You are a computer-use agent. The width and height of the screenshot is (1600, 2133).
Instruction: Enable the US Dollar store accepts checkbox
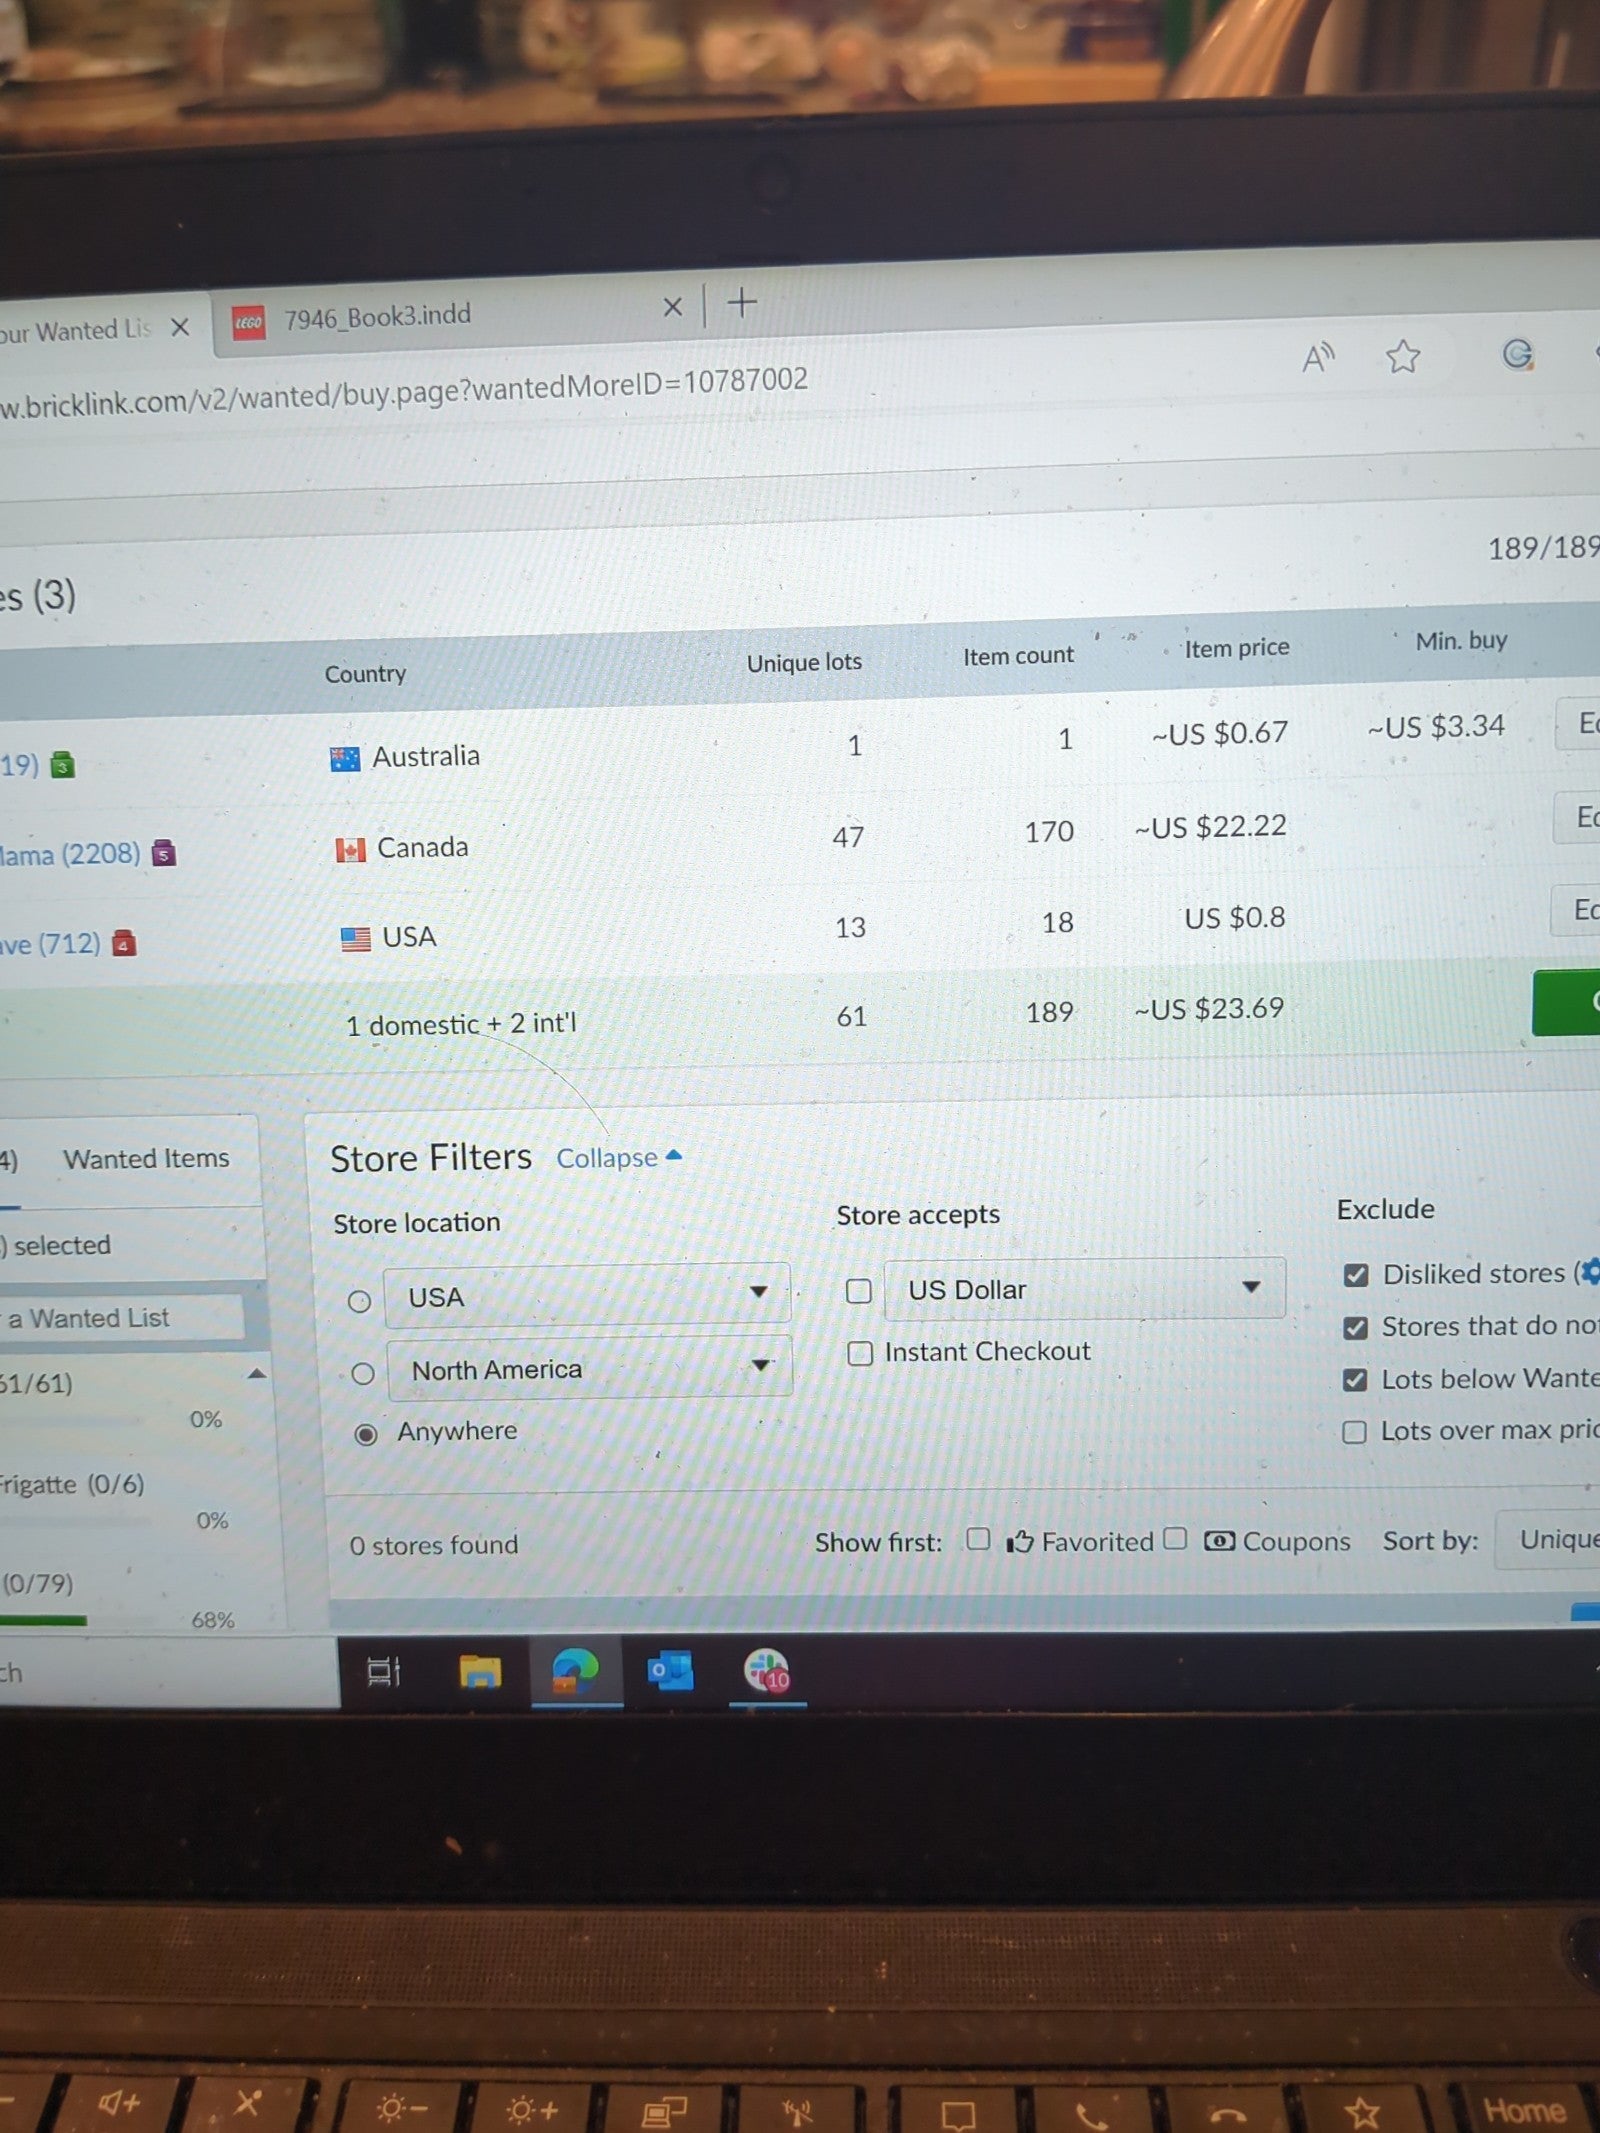[x=859, y=1291]
